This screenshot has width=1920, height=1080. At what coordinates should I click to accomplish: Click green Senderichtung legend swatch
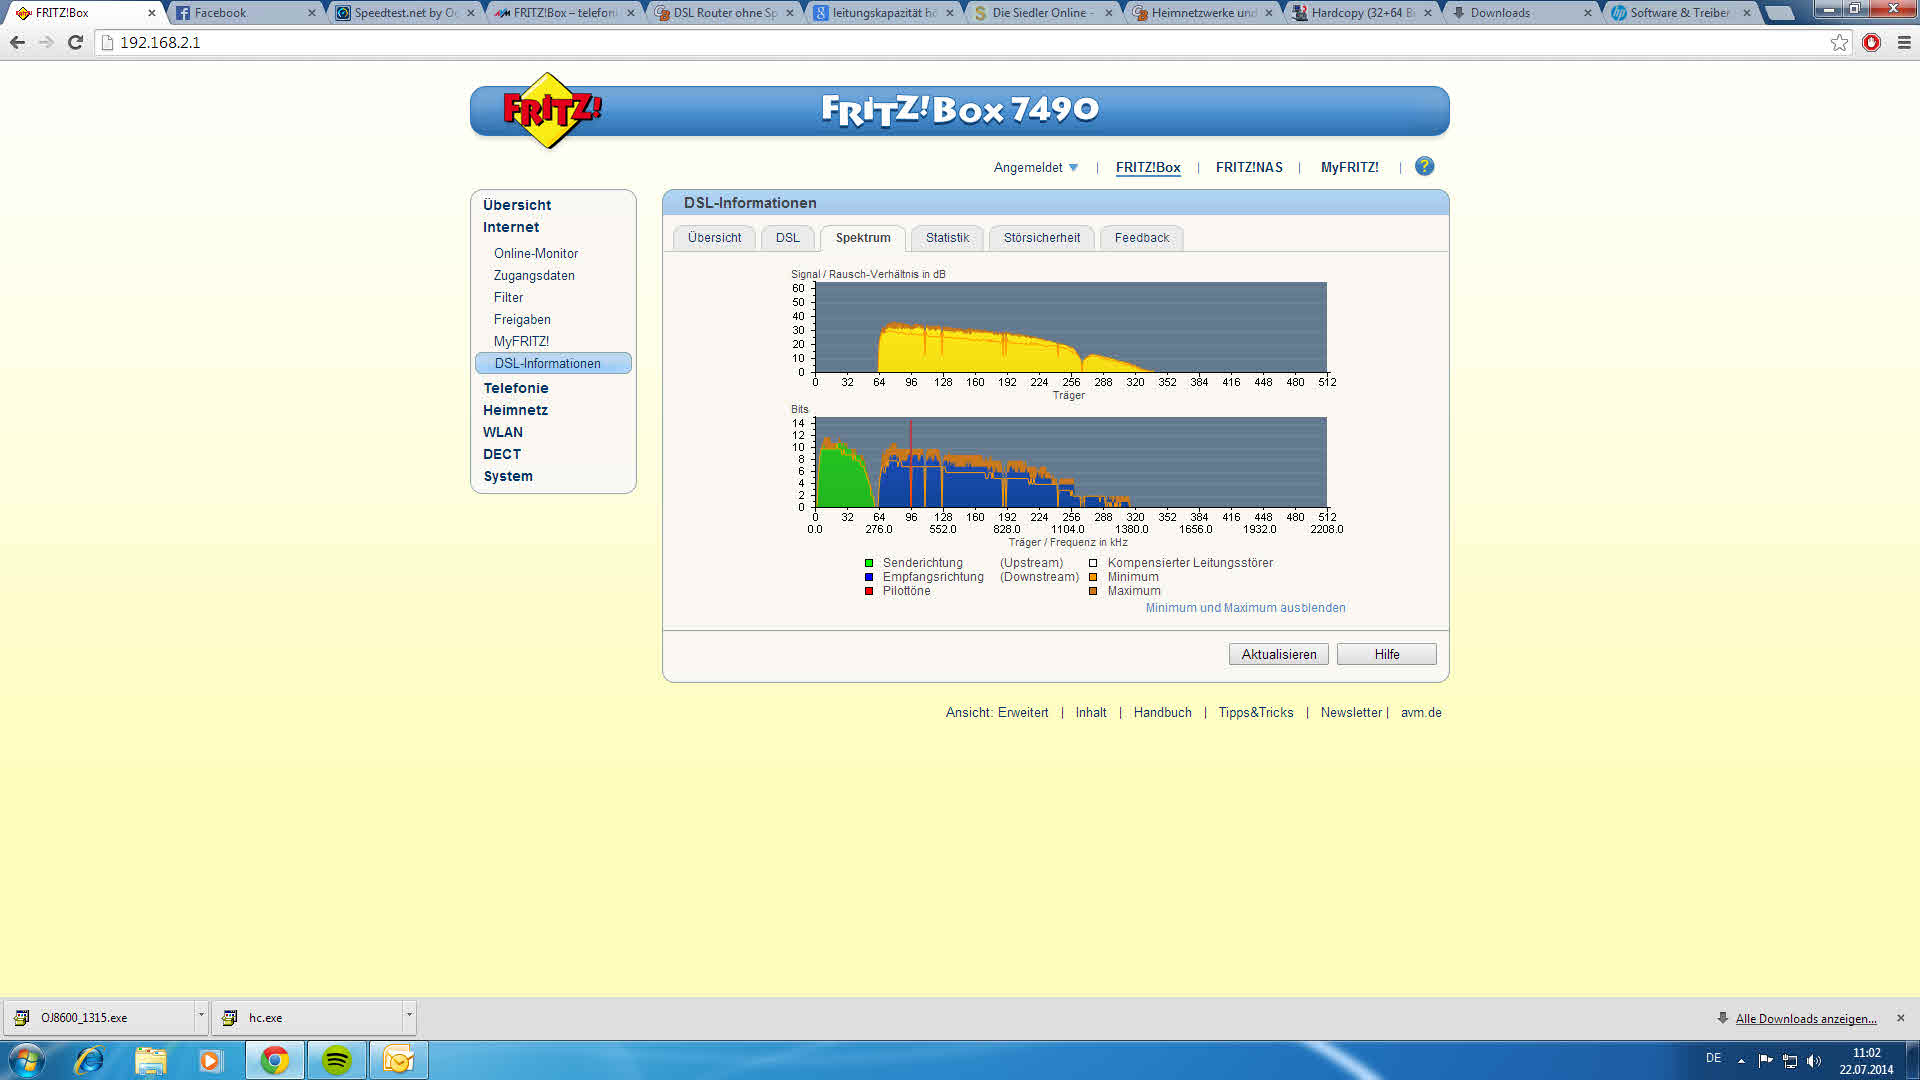click(869, 563)
